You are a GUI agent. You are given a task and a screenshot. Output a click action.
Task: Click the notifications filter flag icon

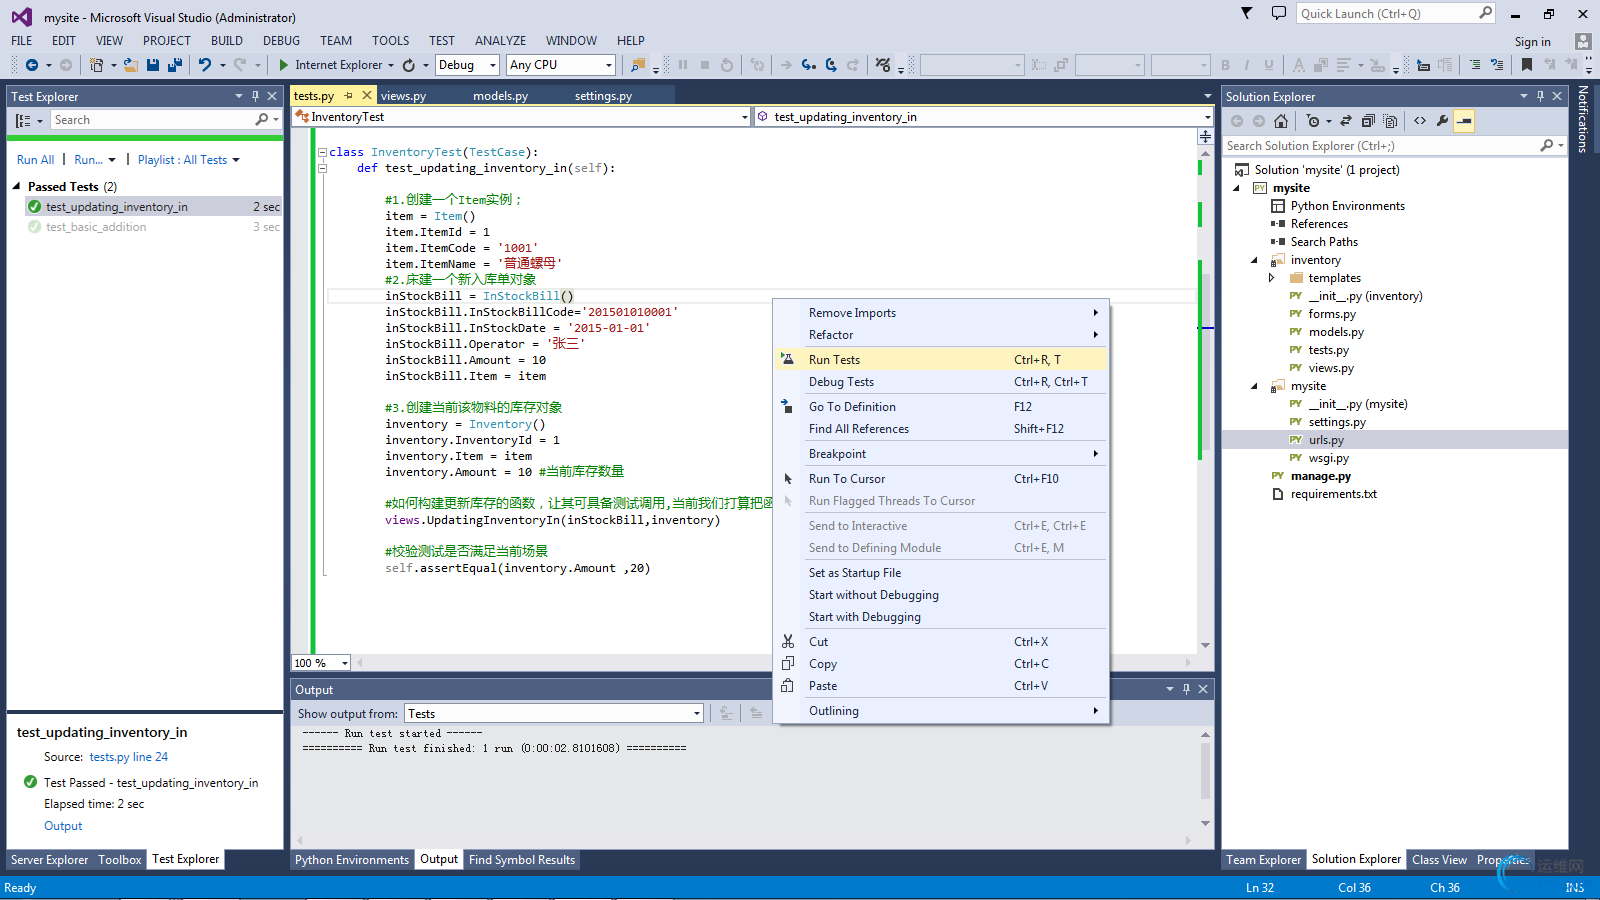coord(1246,13)
